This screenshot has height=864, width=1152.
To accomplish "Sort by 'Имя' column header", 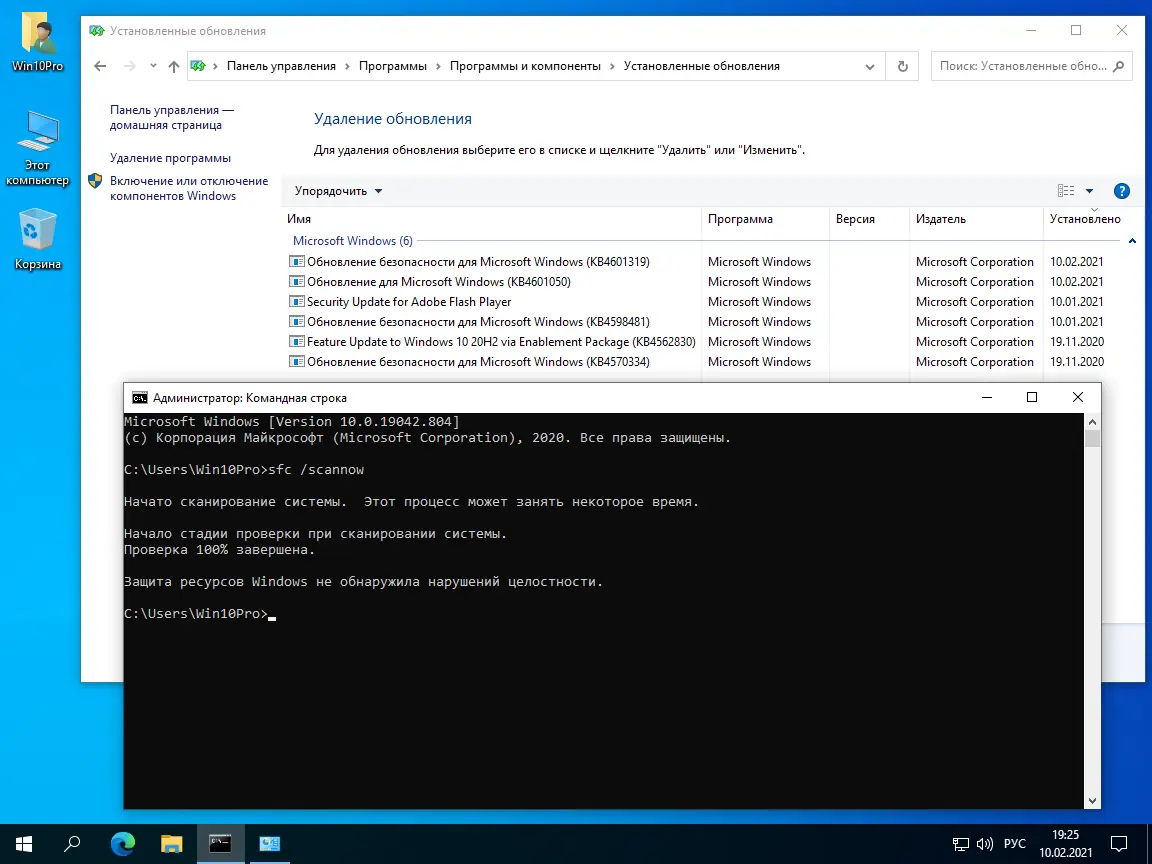I will click(x=492, y=219).
